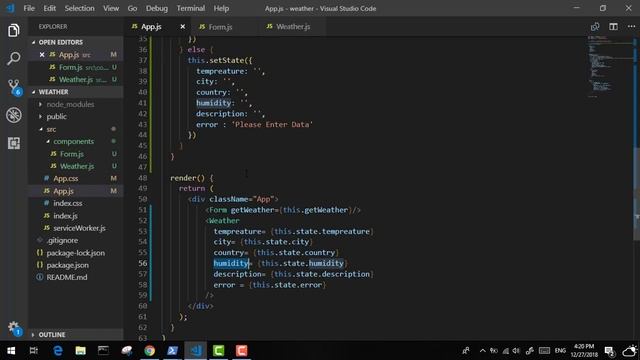This screenshot has height=360, width=640.
Task: Switch to the Weather.js tab
Action: pos(292,27)
